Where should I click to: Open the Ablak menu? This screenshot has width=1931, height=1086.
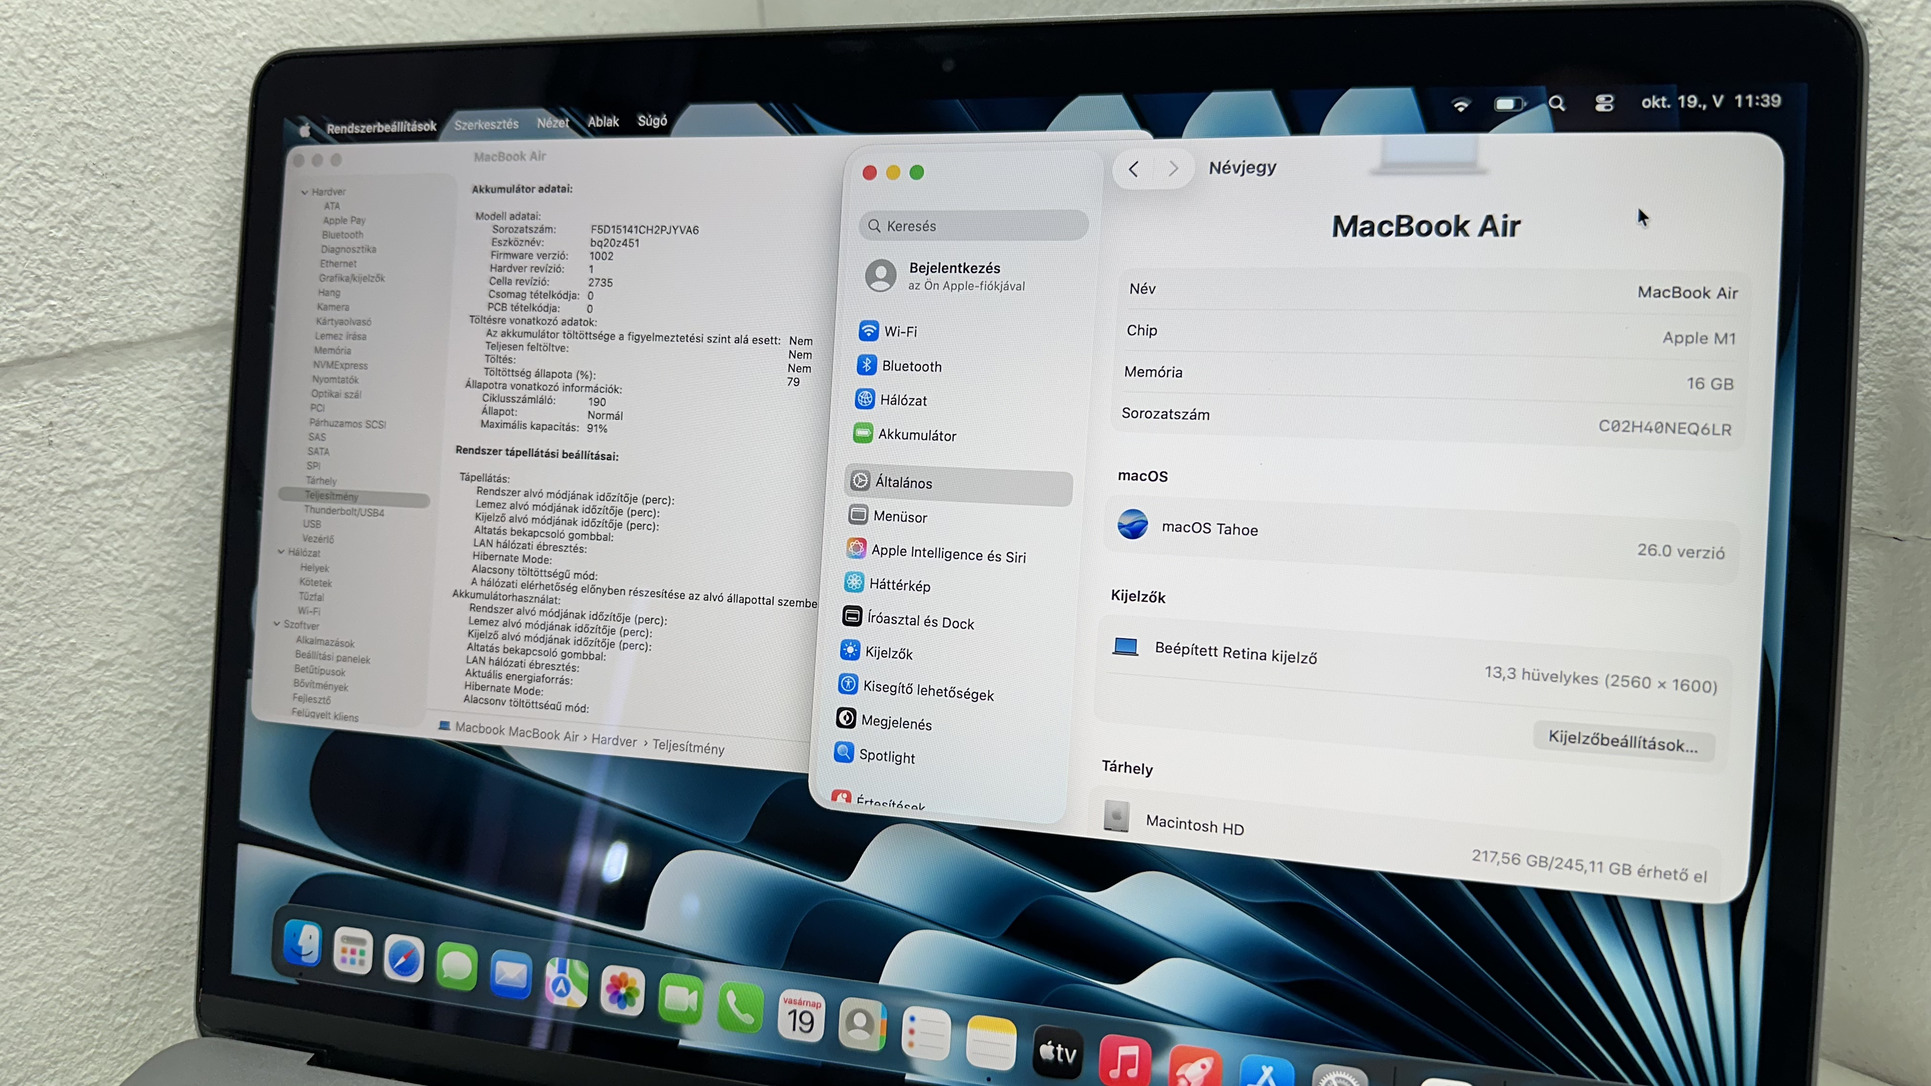tap(603, 122)
